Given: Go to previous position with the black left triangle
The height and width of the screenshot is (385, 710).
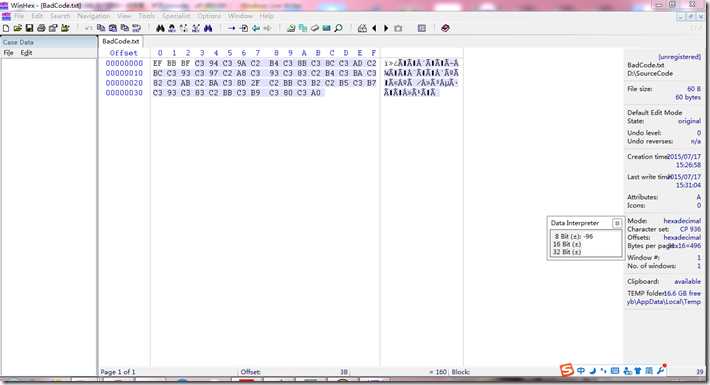Looking at the screenshot, I should point(374,28).
